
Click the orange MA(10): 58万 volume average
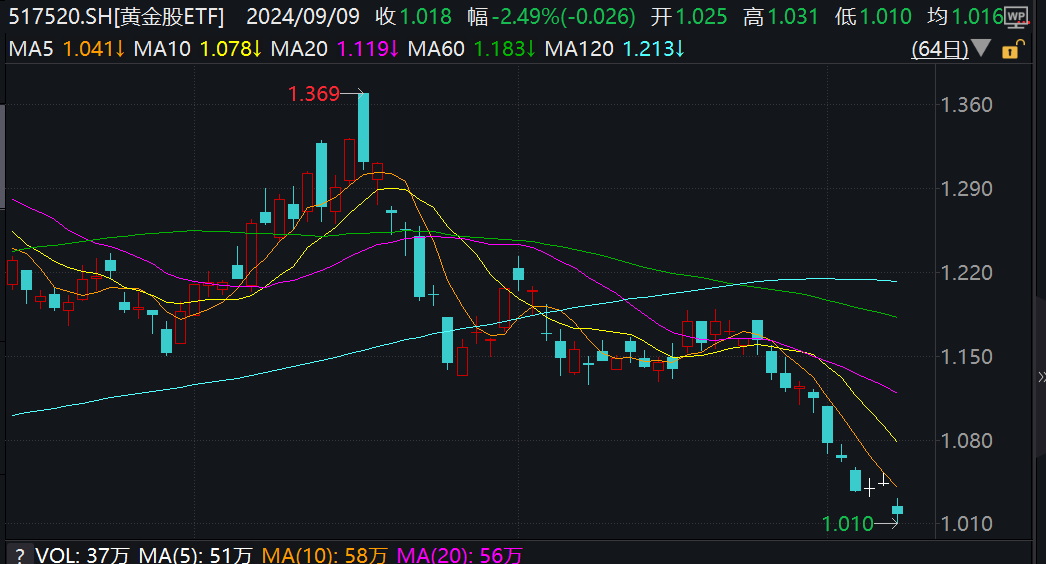tap(325, 555)
